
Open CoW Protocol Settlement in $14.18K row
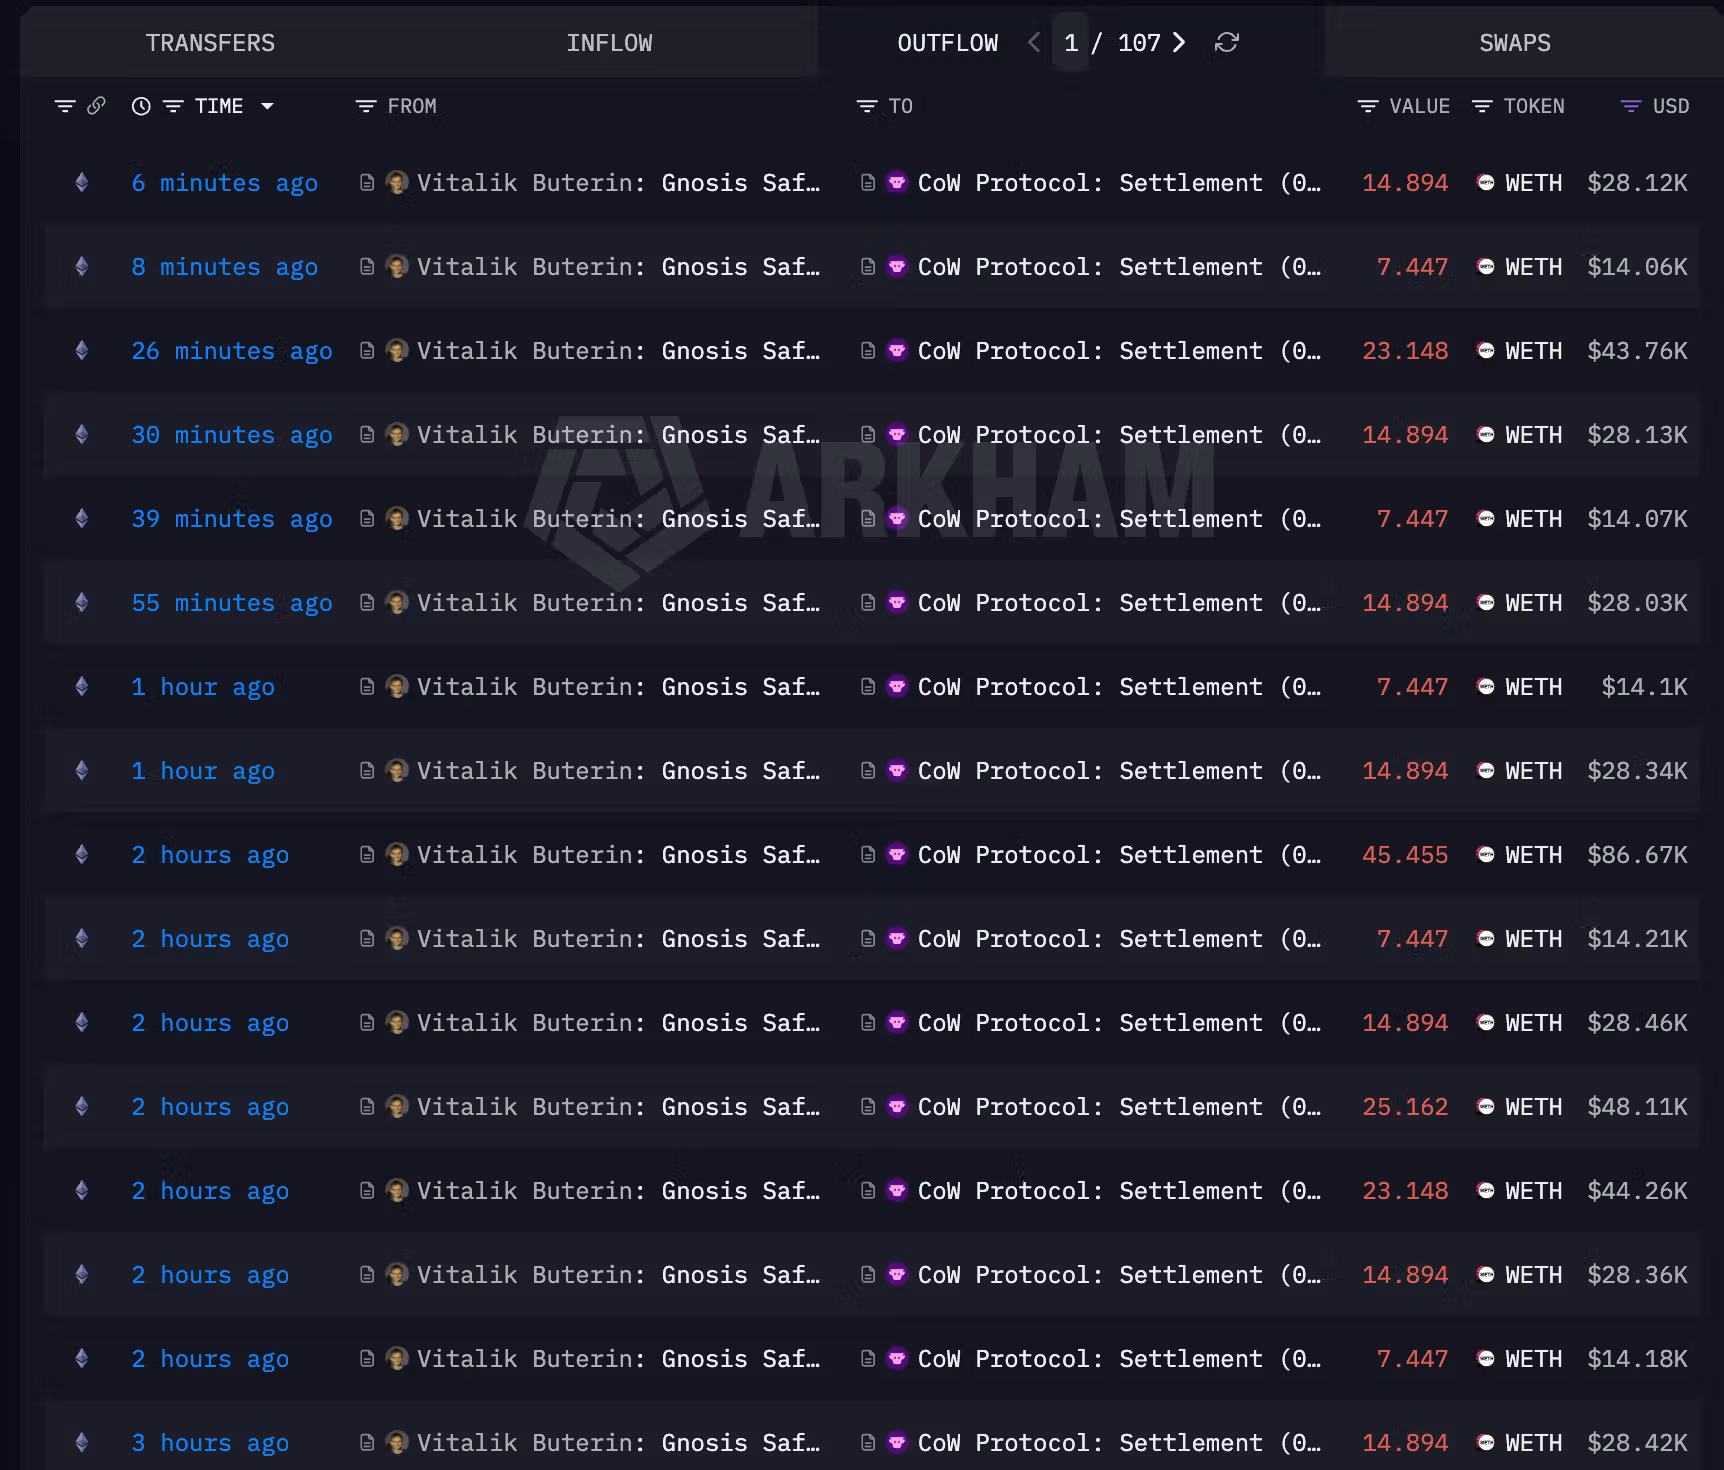(x=1119, y=1359)
